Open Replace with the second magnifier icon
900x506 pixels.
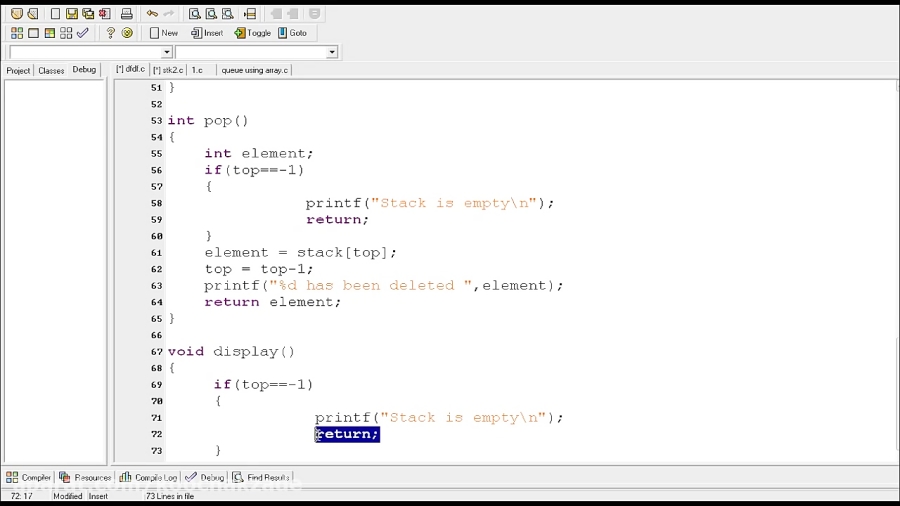tap(211, 13)
